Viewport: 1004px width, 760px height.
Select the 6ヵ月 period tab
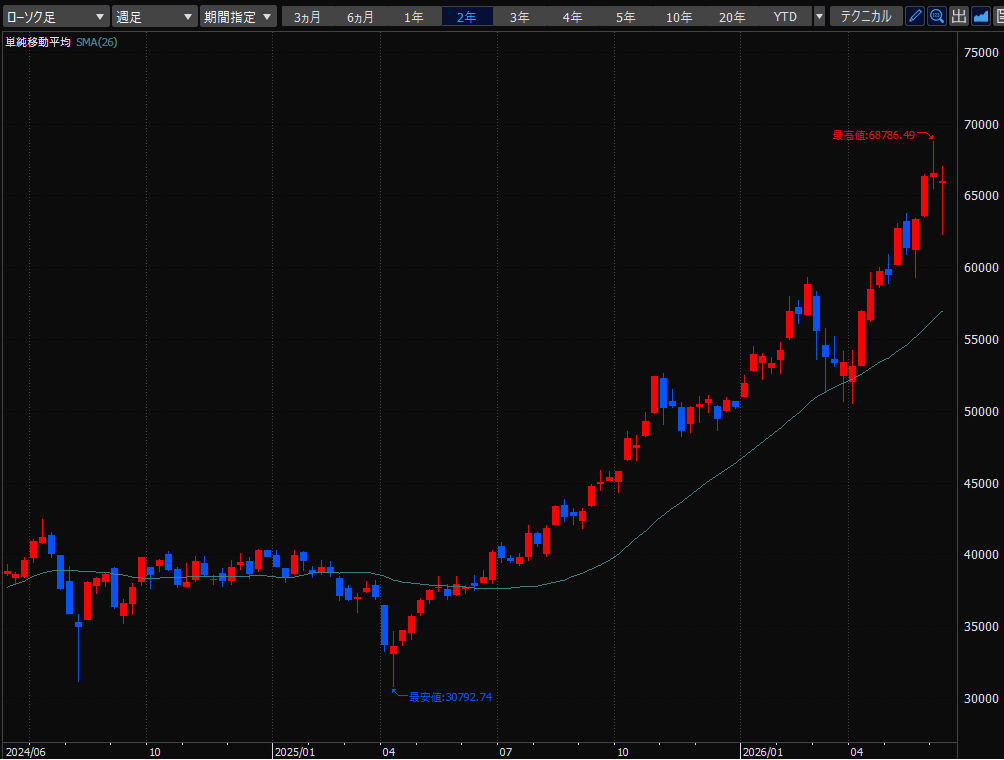coord(360,17)
